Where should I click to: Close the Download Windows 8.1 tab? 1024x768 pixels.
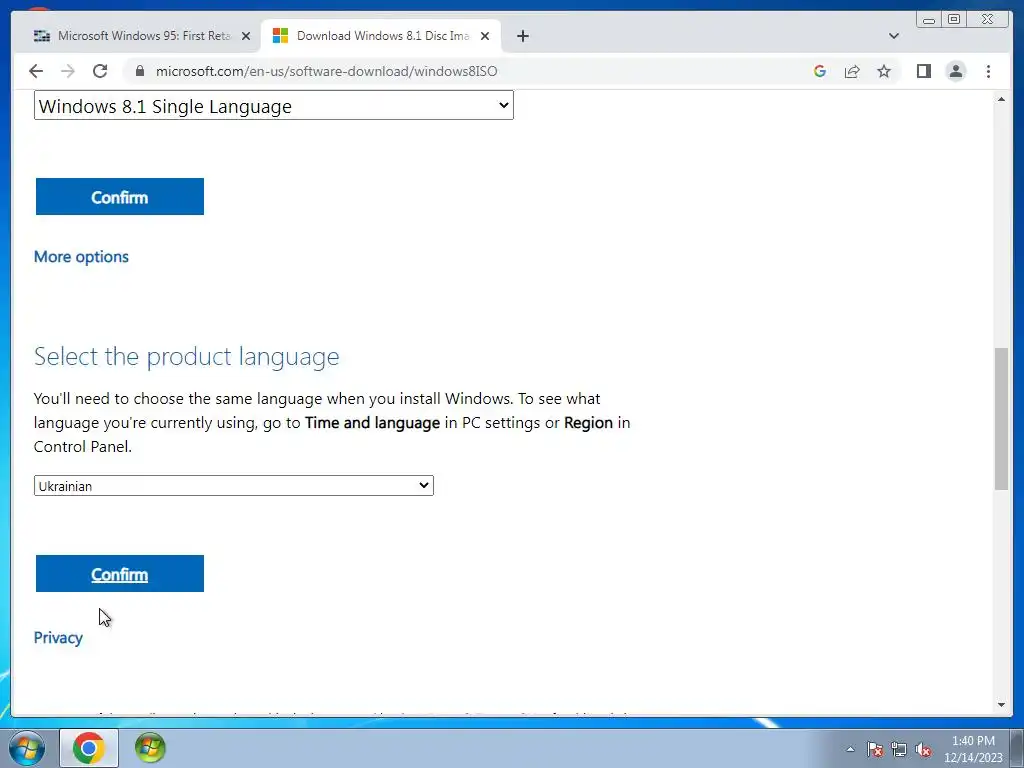[x=485, y=36]
